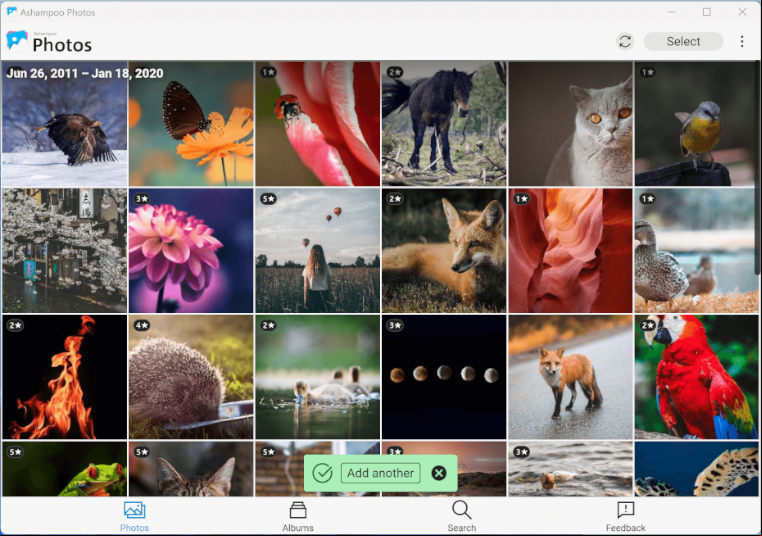Open the bird on water waves photo
Screen dimensions: 762x536
571,469
